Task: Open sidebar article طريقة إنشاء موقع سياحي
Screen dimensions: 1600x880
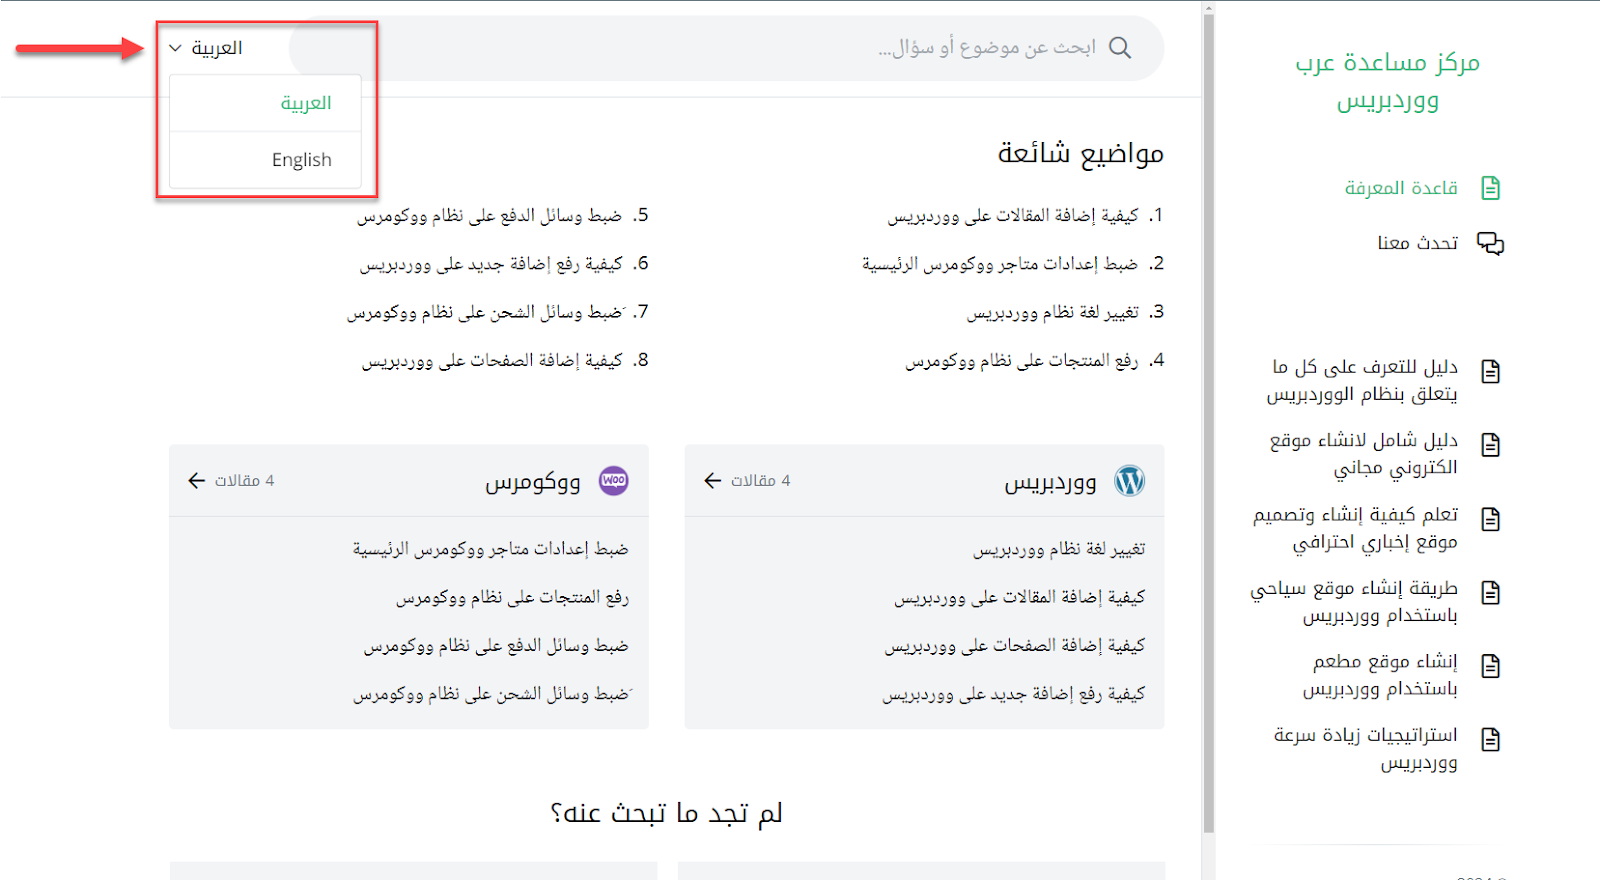Action: click(x=1354, y=602)
